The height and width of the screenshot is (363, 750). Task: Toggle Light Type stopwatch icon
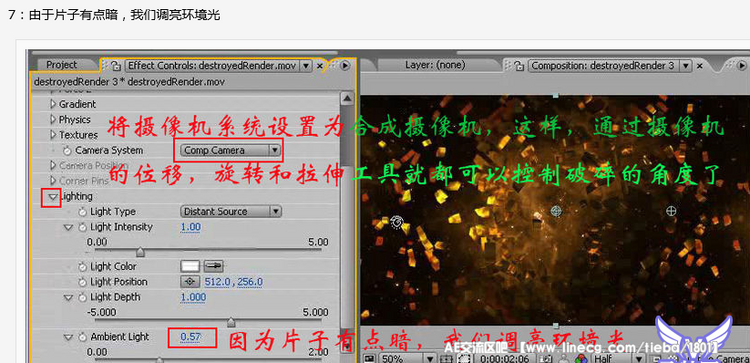click(x=83, y=211)
